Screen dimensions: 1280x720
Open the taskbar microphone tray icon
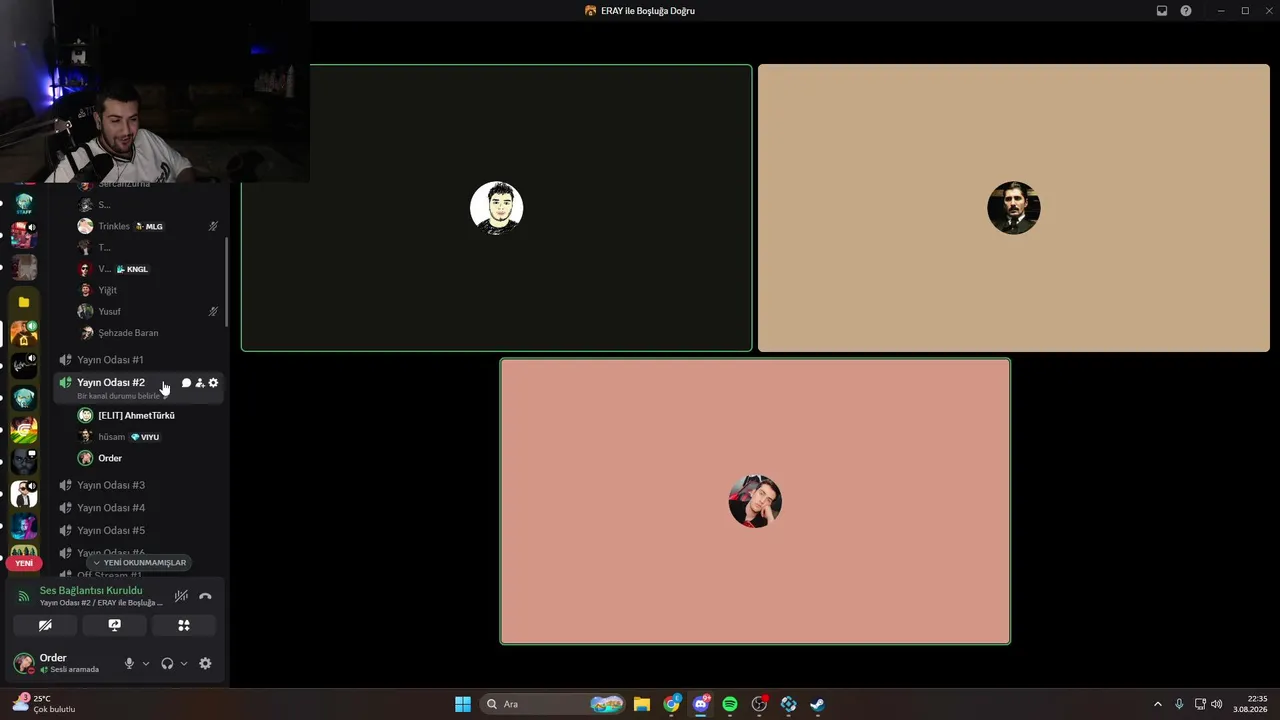1180,704
